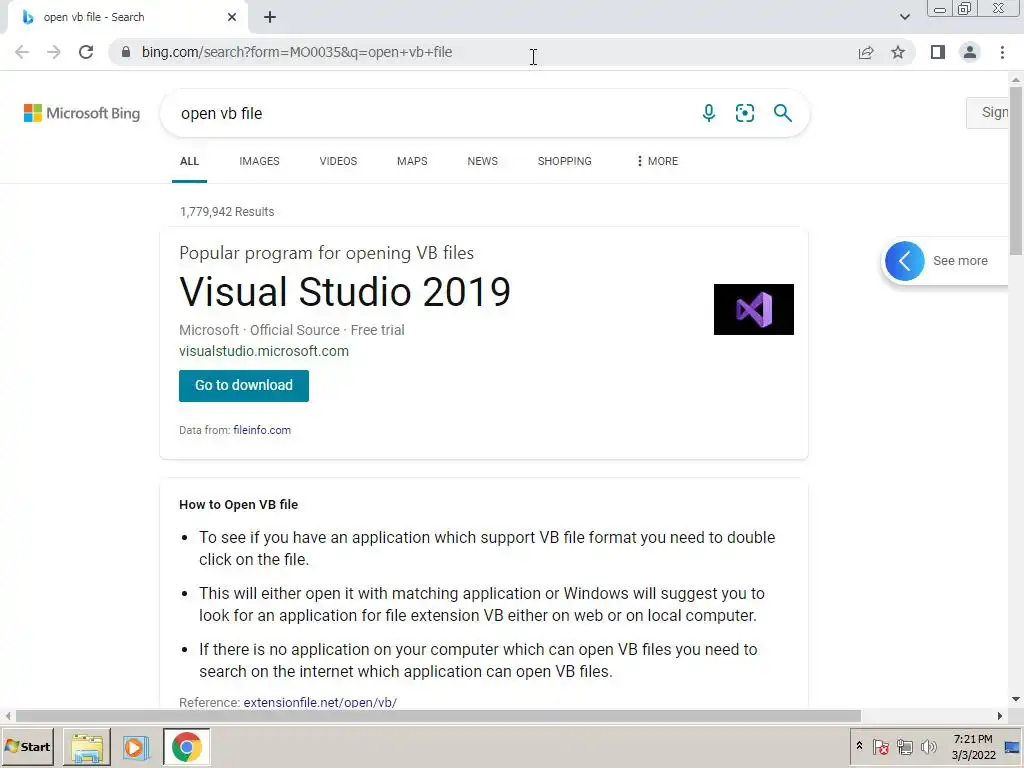
Task: Close the 'open vb file - Search' tab
Action: [x=232, y=17]
